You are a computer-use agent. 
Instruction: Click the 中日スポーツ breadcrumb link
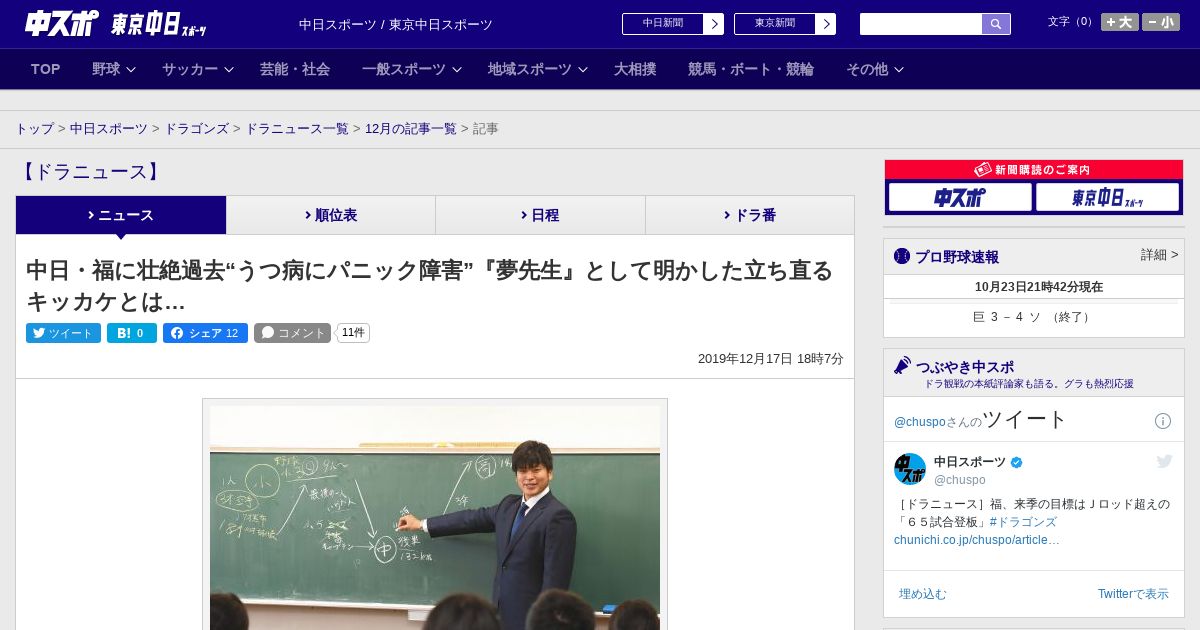tap(109, 129)
